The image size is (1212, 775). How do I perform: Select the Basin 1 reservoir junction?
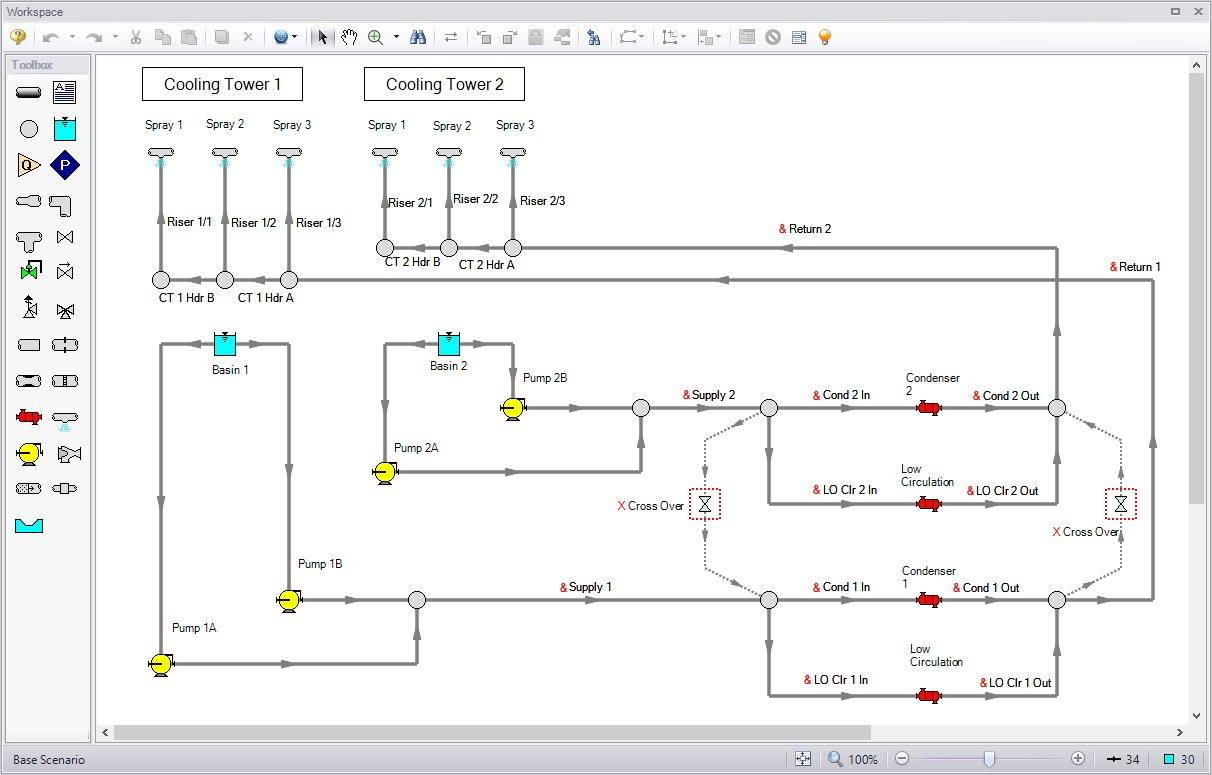pos(225,344)
